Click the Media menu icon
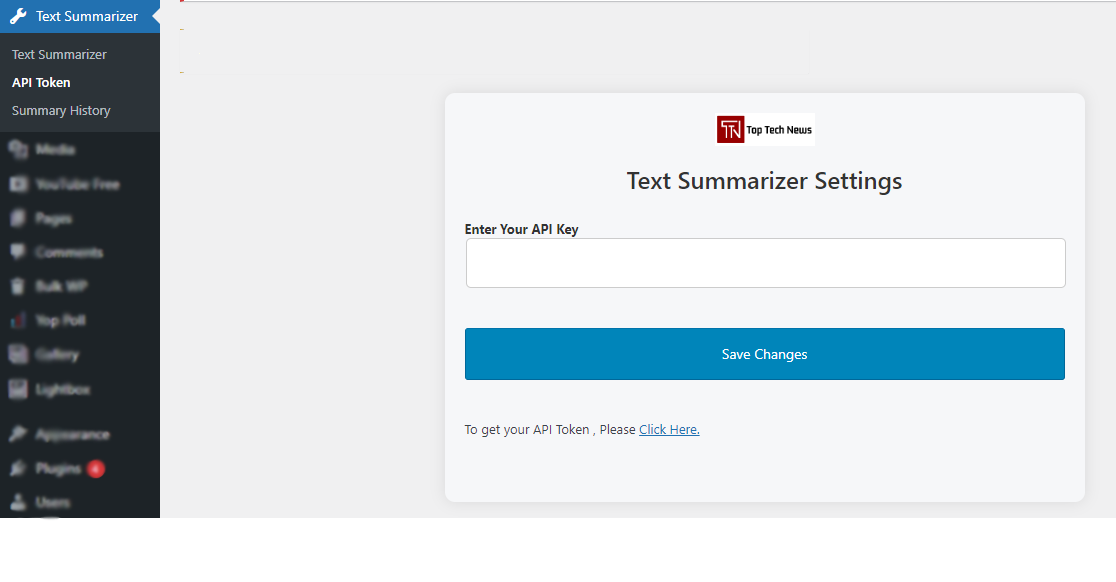The height and width of the screenshot is (582, 1116). tap(19, 149)
